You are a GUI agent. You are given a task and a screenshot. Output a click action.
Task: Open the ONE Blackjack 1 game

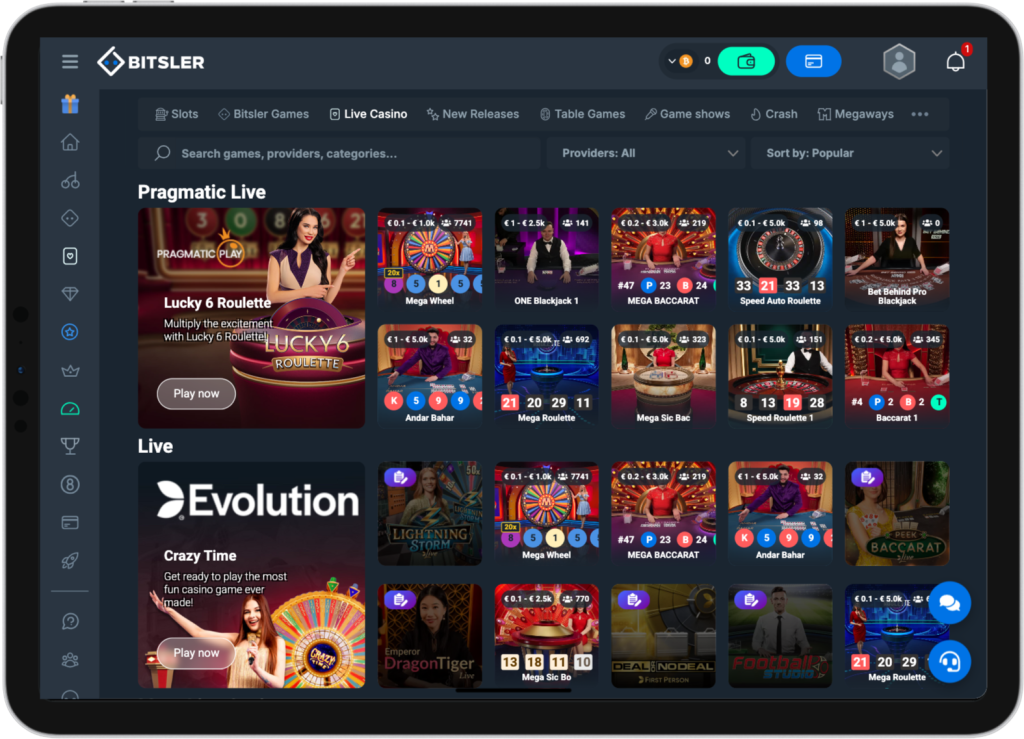pyautogui.click(x=547, y=259)
